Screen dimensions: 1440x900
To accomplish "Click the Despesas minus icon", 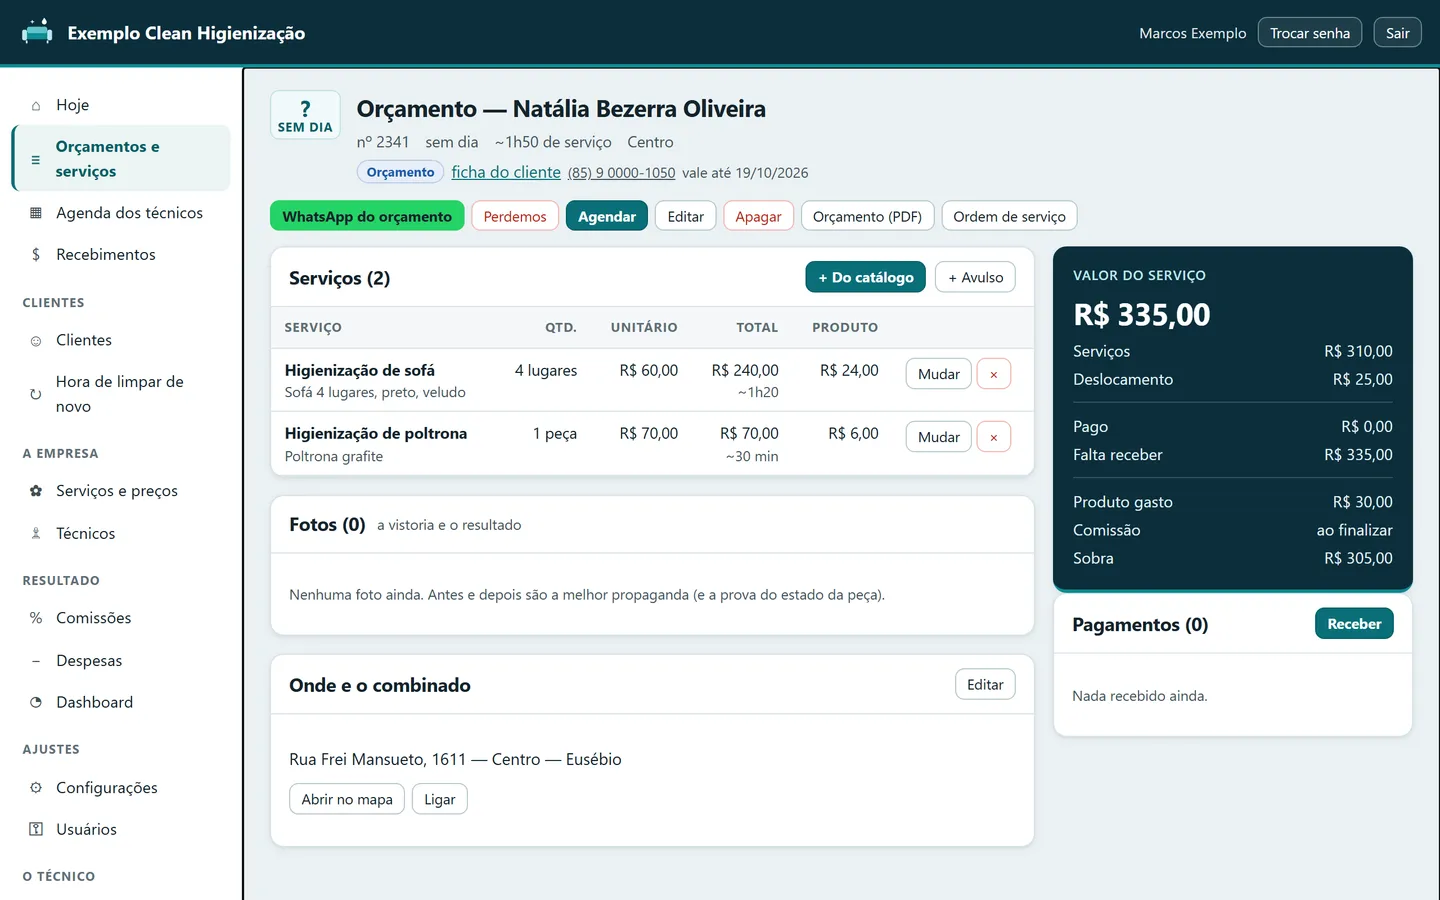I will pyautogui.click(x=36, y=661).
